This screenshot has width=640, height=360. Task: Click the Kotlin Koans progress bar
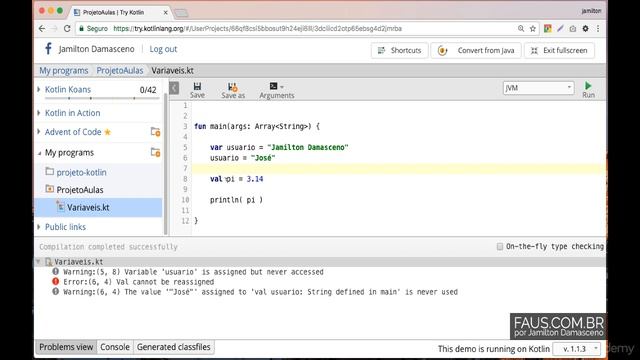(x=102, y=98)
